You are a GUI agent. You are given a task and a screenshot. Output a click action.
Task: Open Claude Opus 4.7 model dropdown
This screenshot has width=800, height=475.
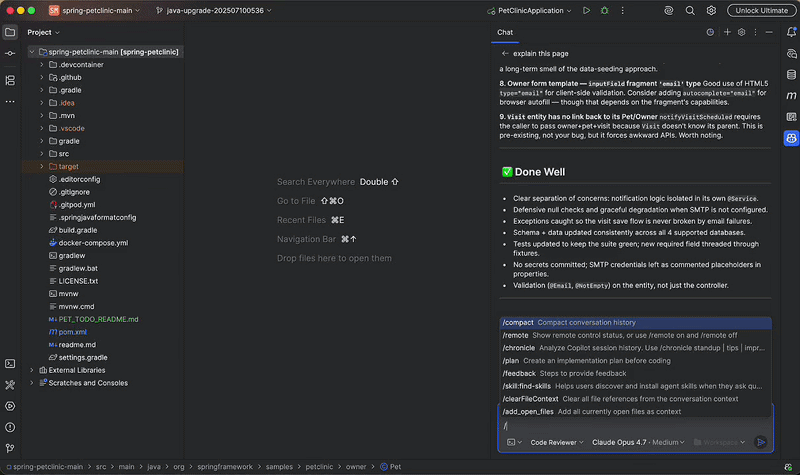tap(638, 442)
